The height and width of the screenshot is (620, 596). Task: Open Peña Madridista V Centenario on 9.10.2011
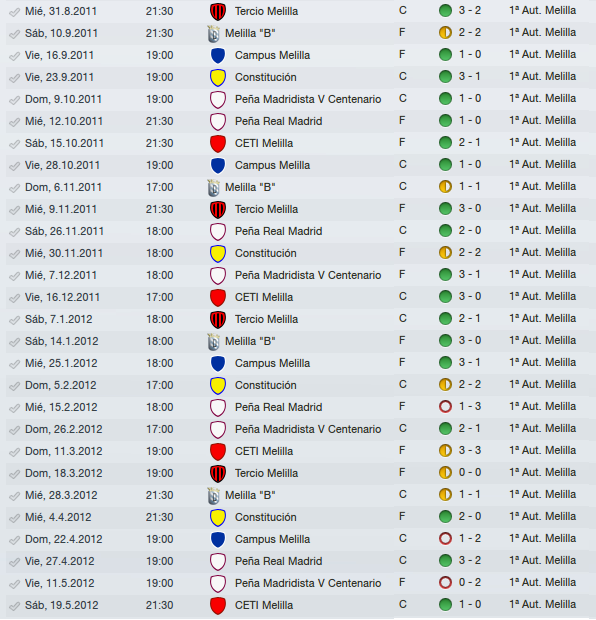308,99
